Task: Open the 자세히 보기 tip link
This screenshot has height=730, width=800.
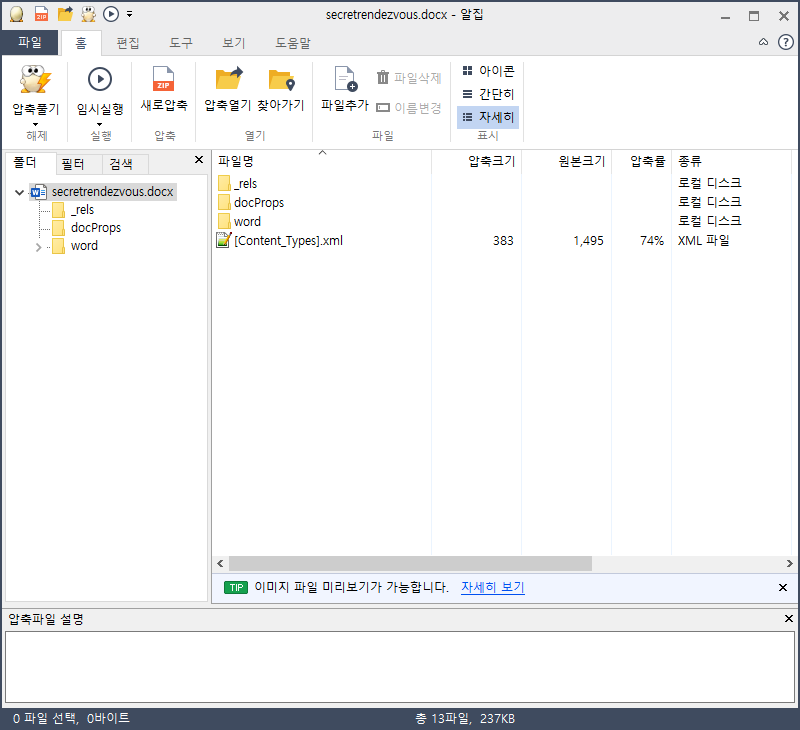Action: [x=492, y=587]
